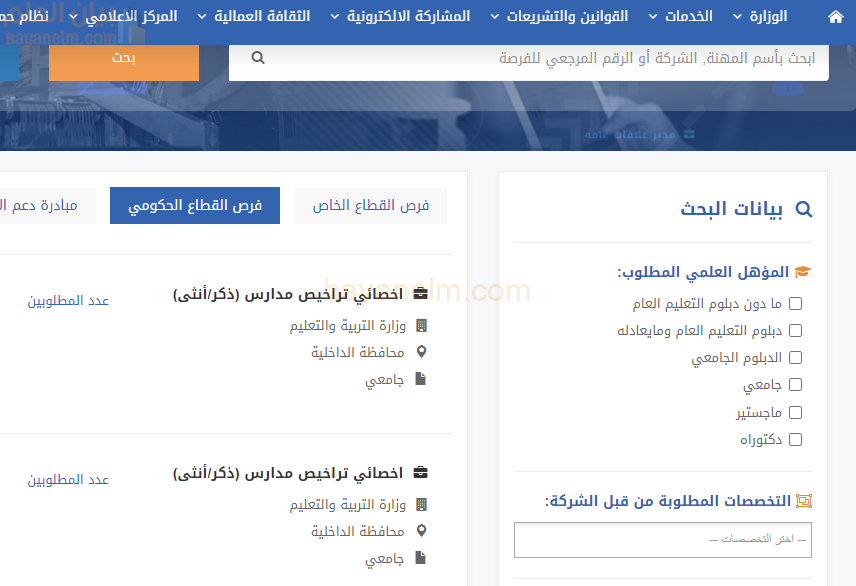Viewport: 856px width, 586px height.
Task: Click the magnifier icon inside the search bar
Action: click(x=258, y=58)
